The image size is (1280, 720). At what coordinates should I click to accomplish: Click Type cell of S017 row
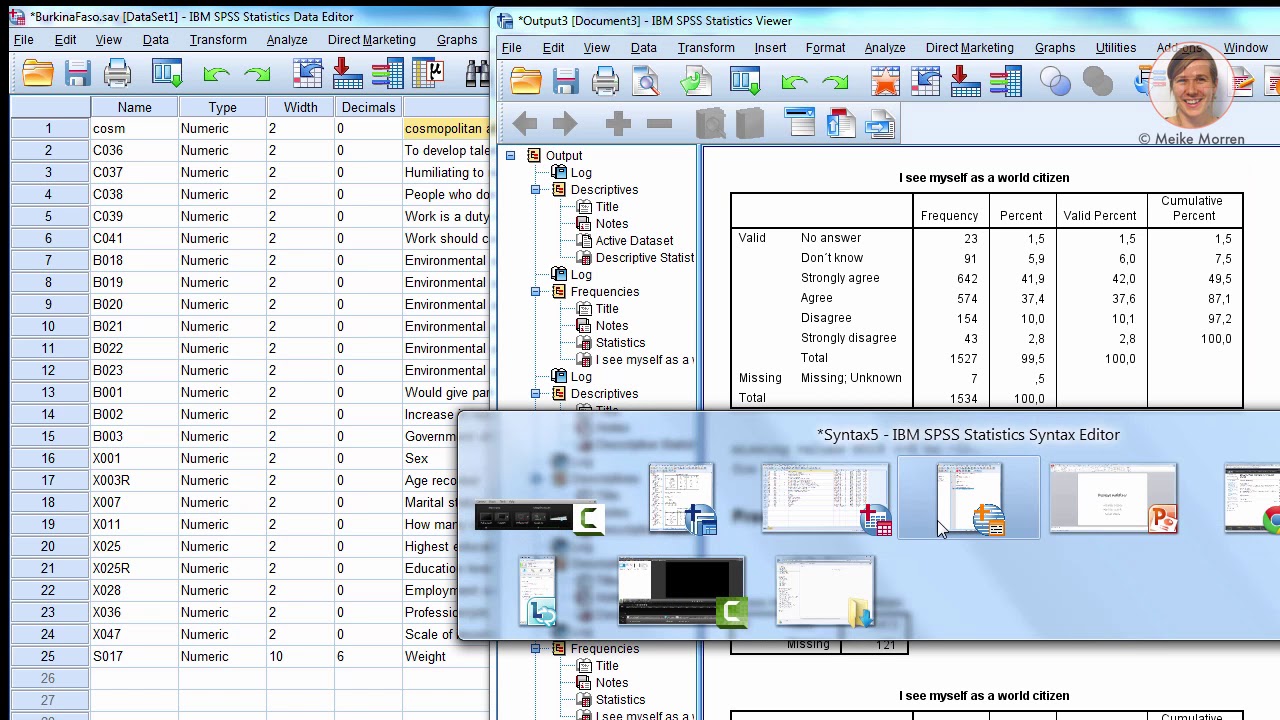pos(222,656)
